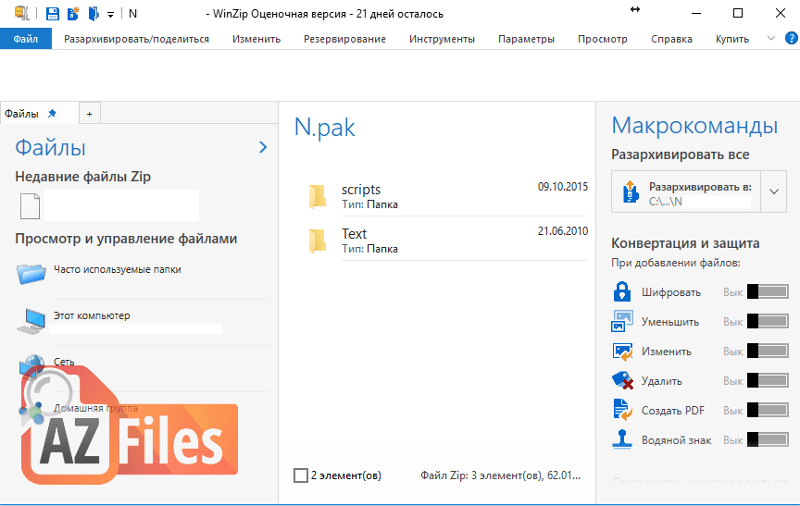This screenshot has height=506, width=800.
Task: Click the unzip-to icon
Action: [631, 192]
